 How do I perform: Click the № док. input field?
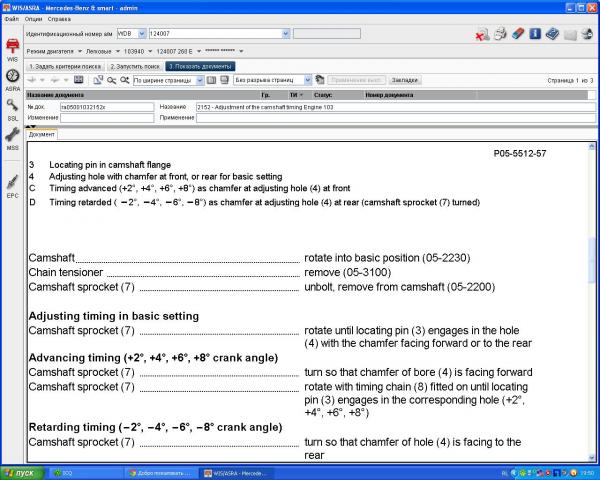point(107,107)
